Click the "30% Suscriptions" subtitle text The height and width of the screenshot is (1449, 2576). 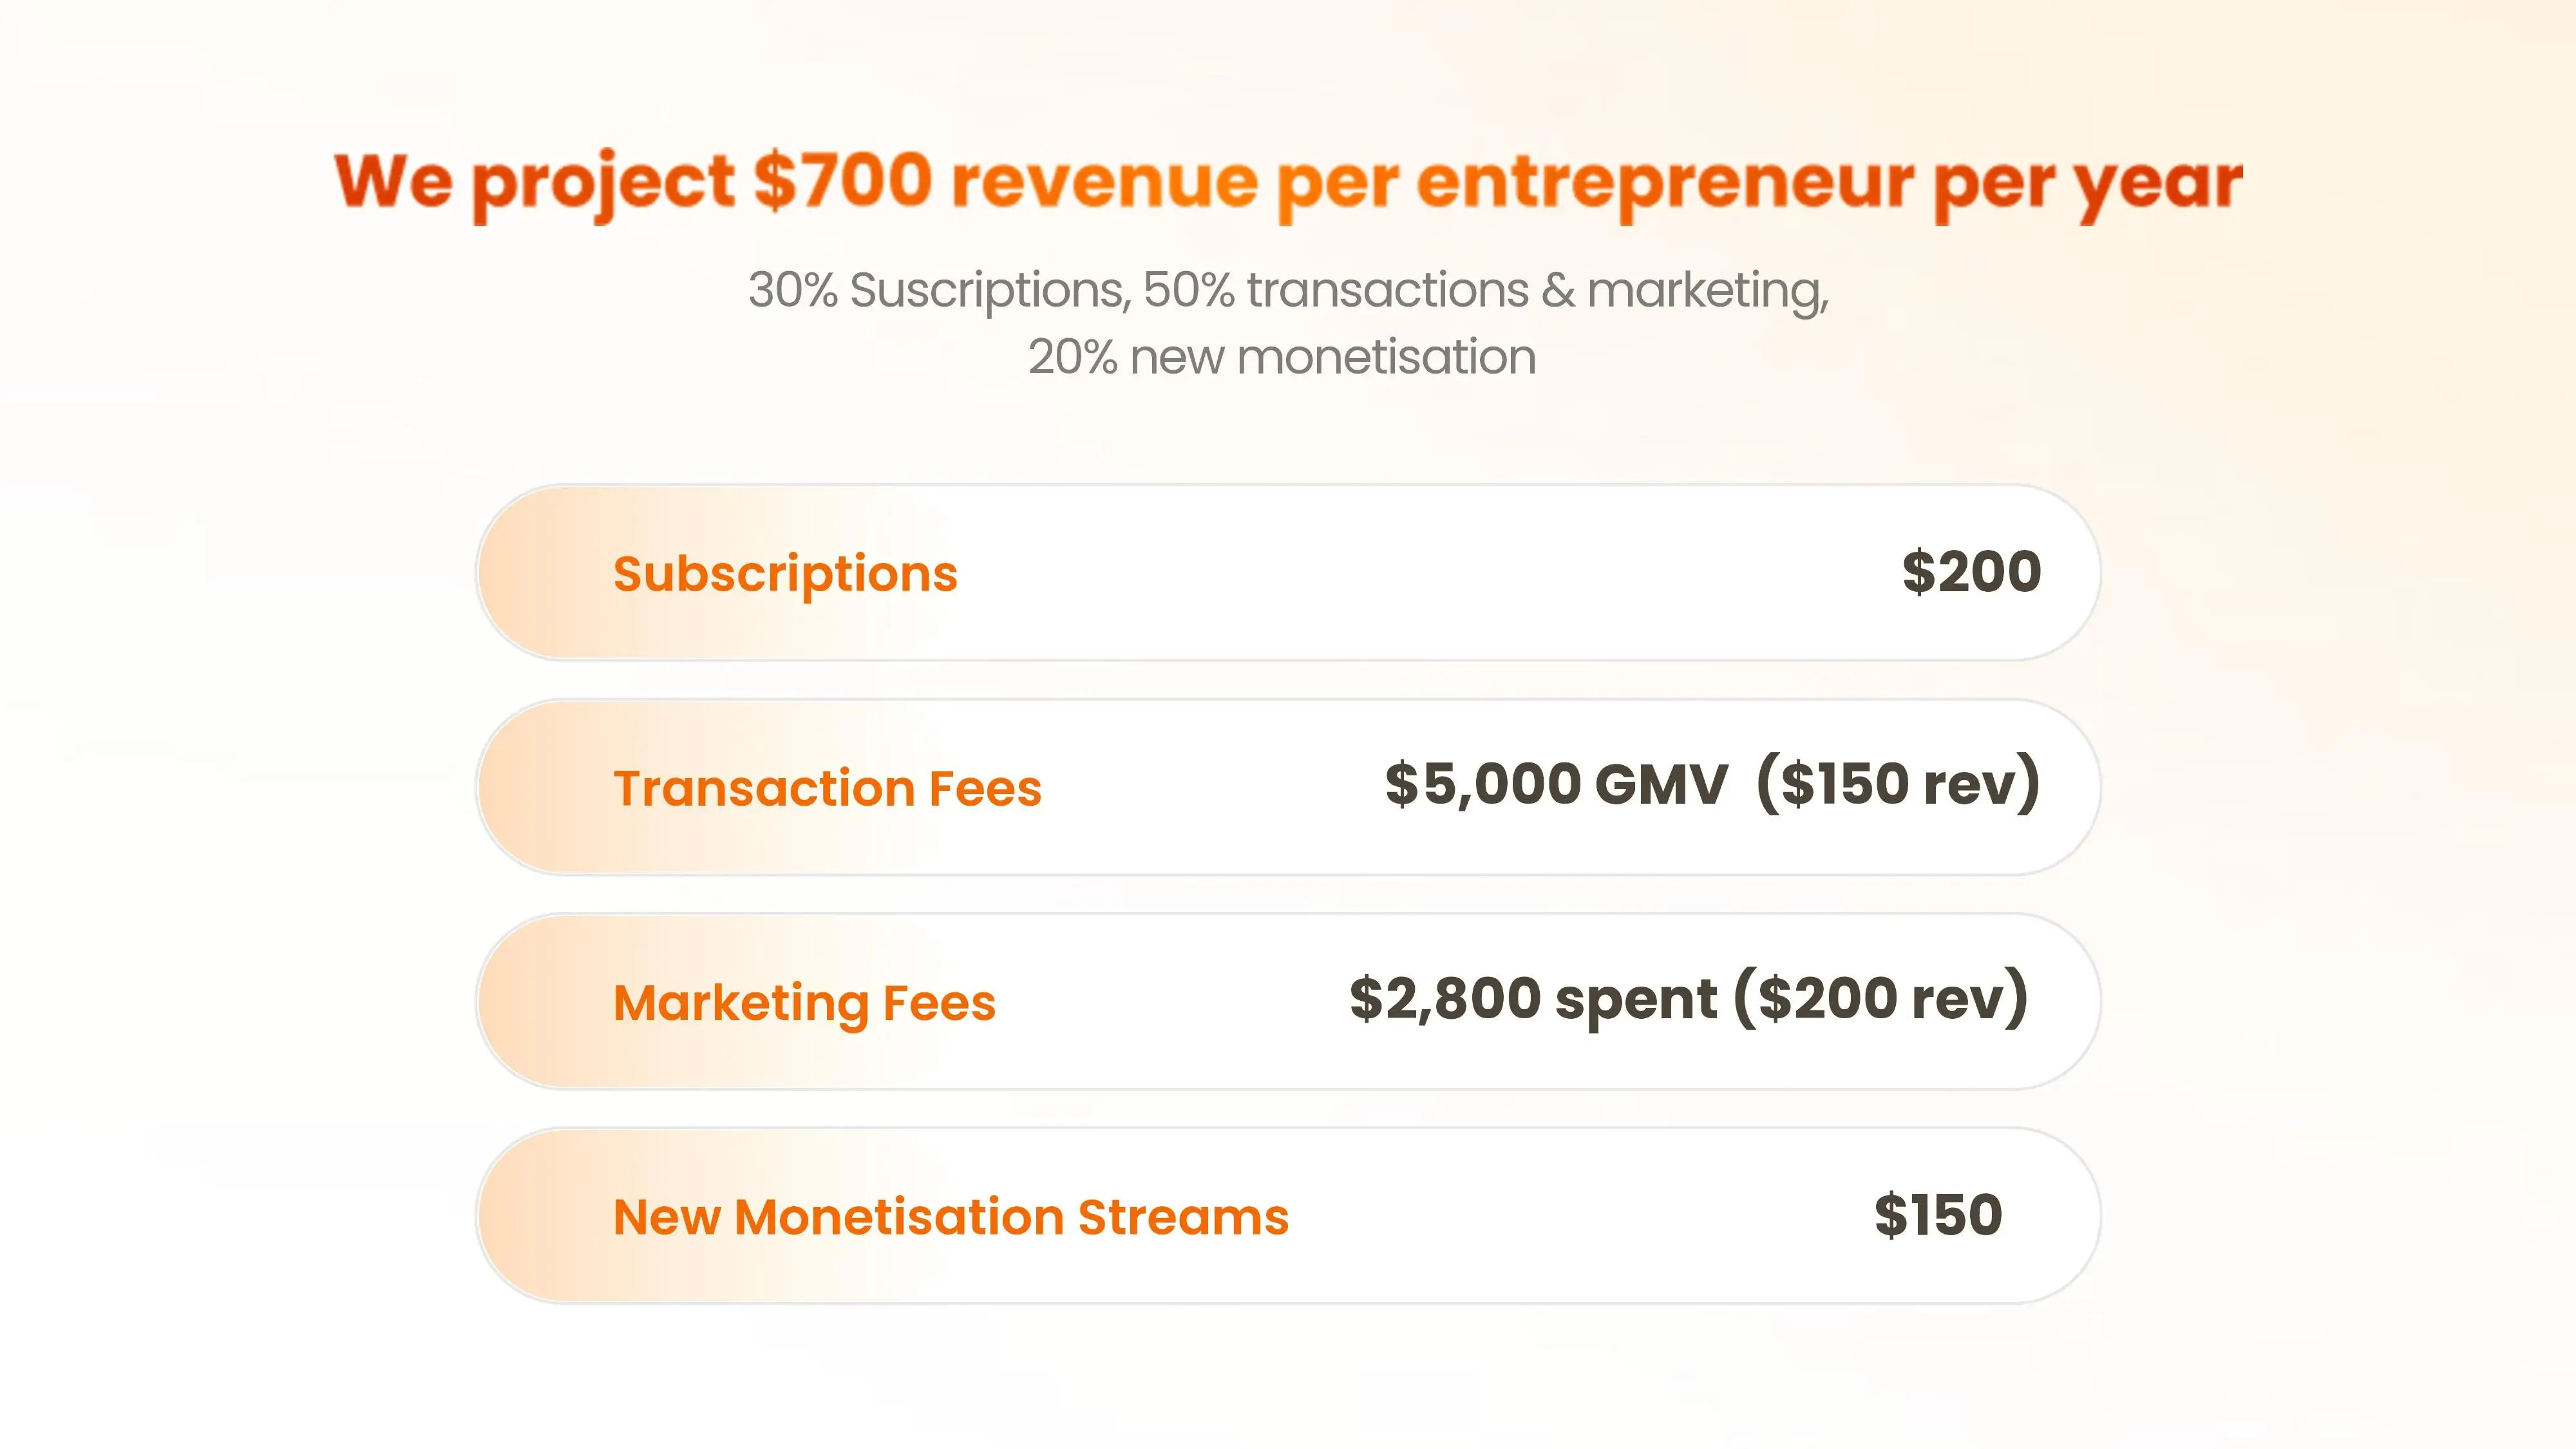tap(938, 291)
